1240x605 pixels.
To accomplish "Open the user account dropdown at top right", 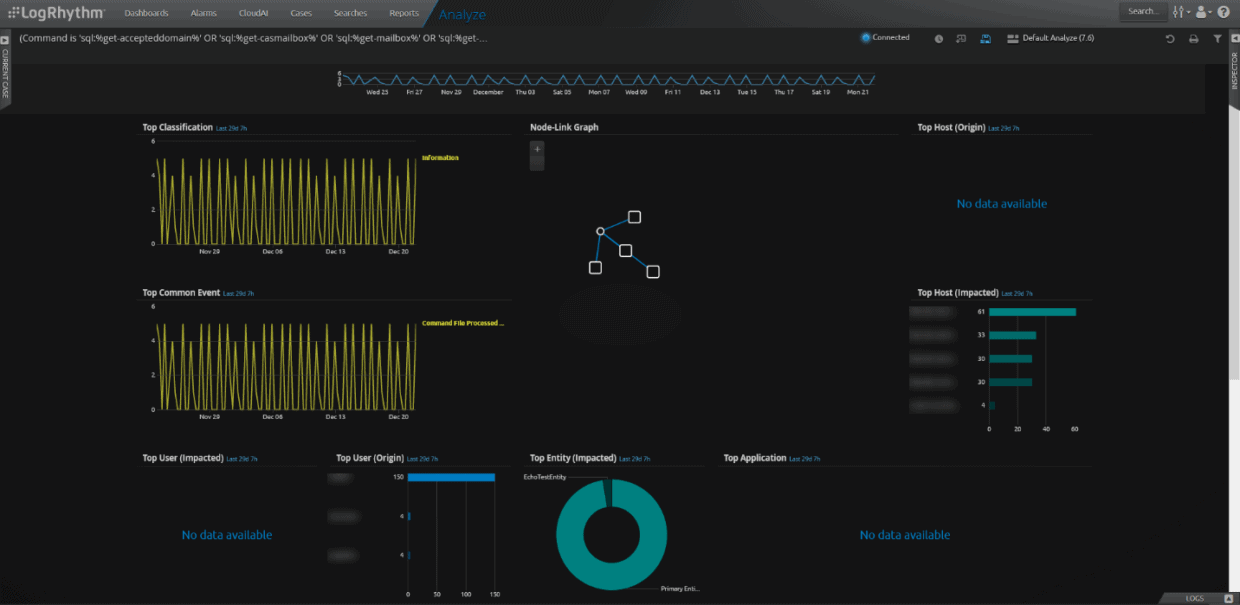I will point(1202,12).
